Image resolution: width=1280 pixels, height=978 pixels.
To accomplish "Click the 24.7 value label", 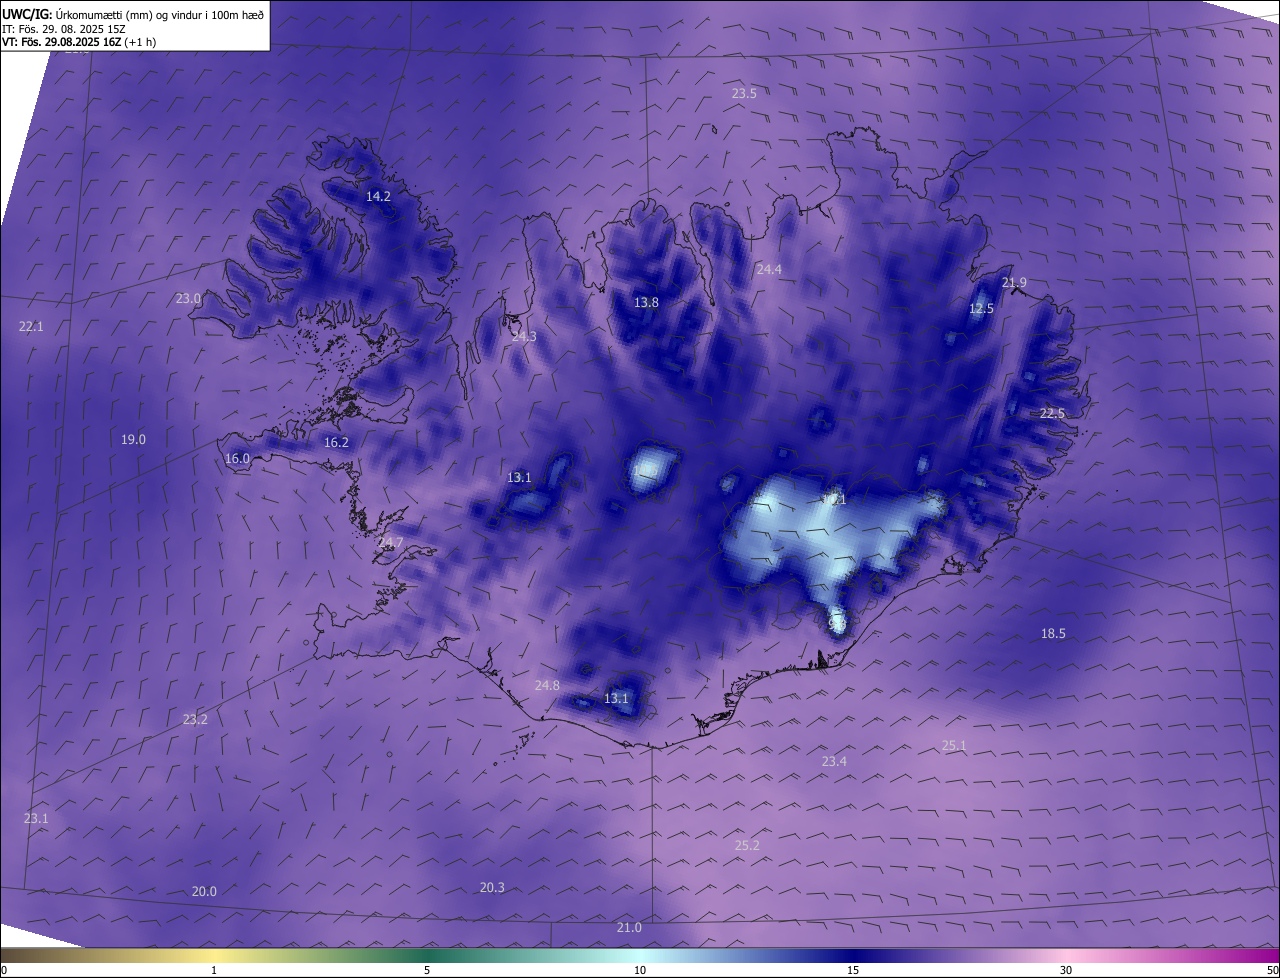I will click(x=391, y=543).
